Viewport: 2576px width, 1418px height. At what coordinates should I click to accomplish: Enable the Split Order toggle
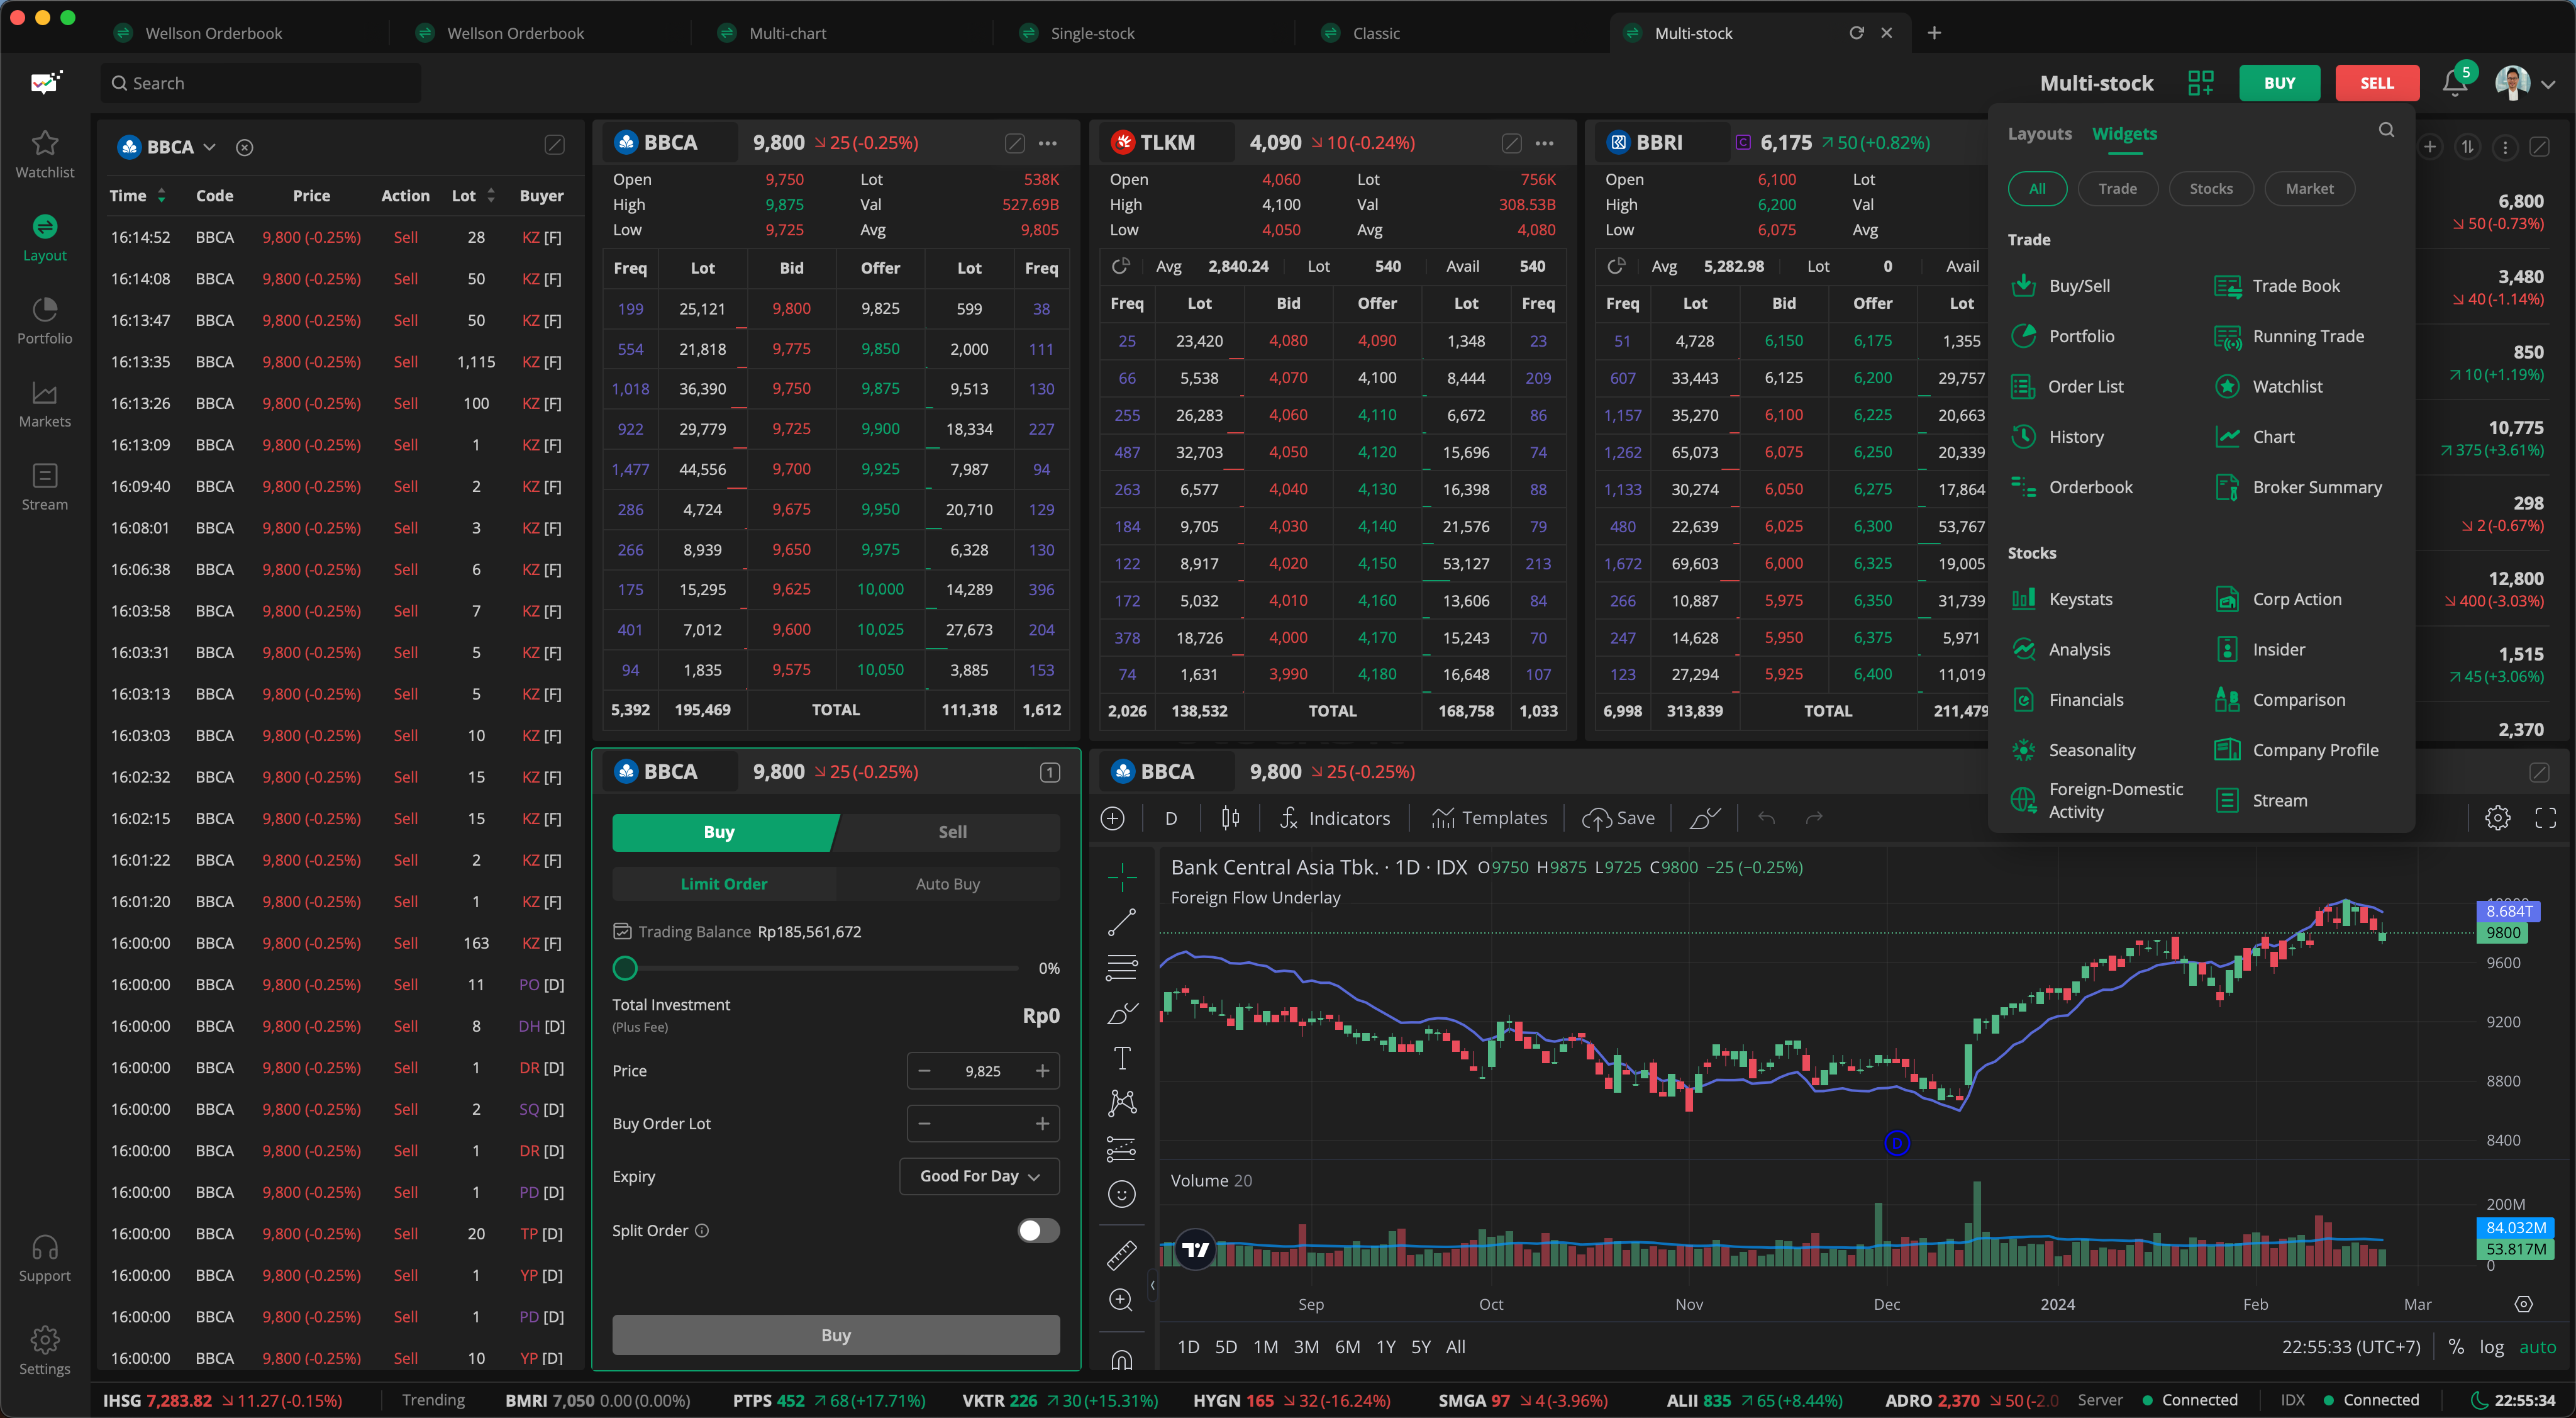tap(1037, 1231)
